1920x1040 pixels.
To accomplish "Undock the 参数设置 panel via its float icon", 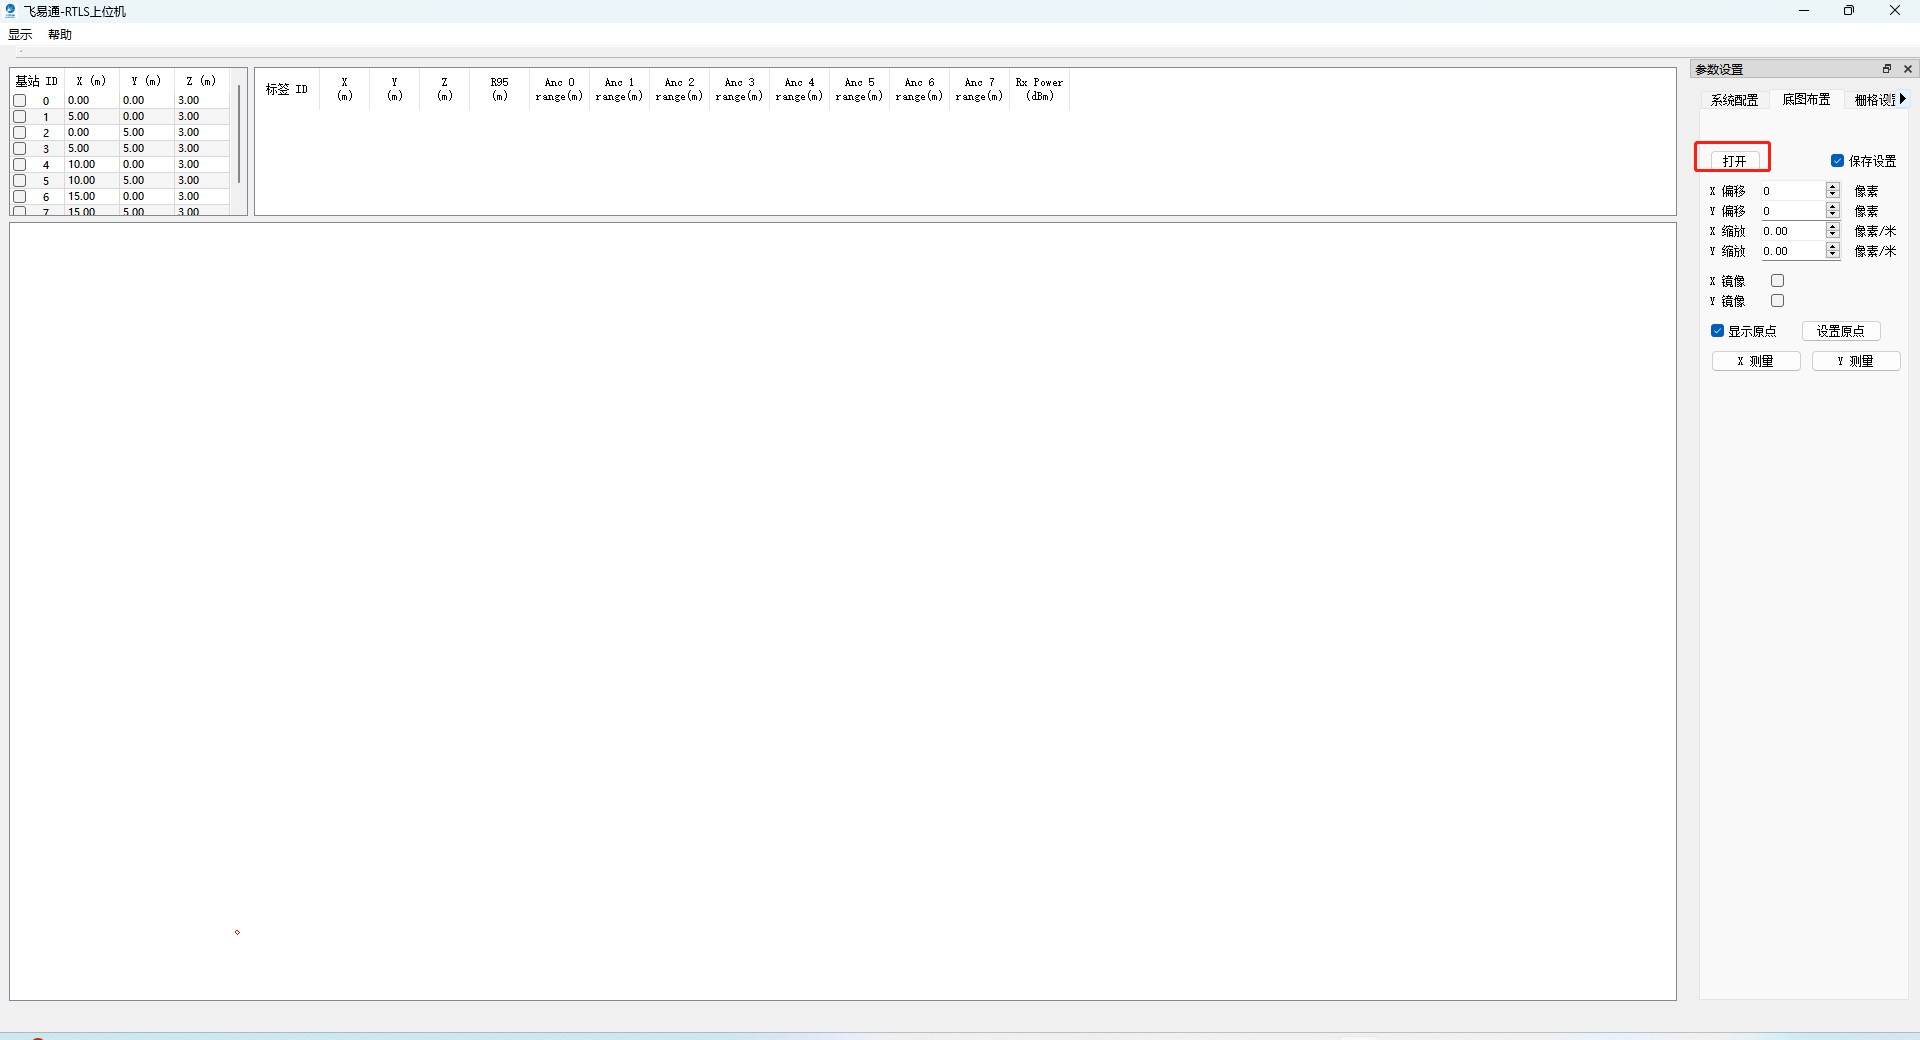I will 1886,68.
